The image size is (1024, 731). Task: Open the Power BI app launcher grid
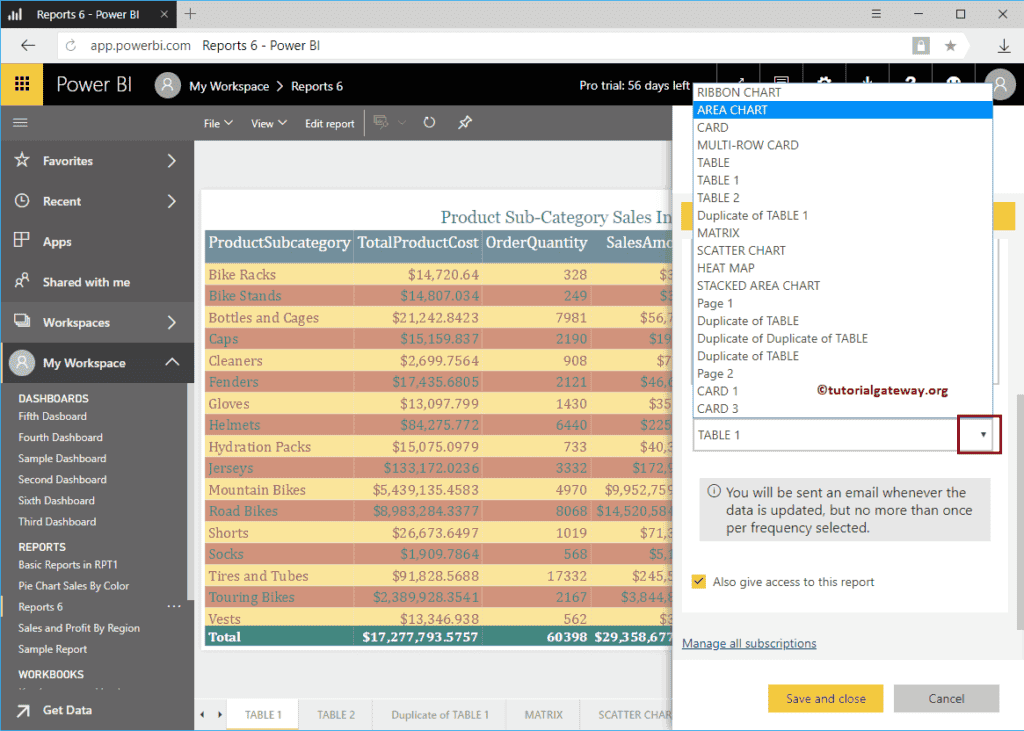coord(21,85)
